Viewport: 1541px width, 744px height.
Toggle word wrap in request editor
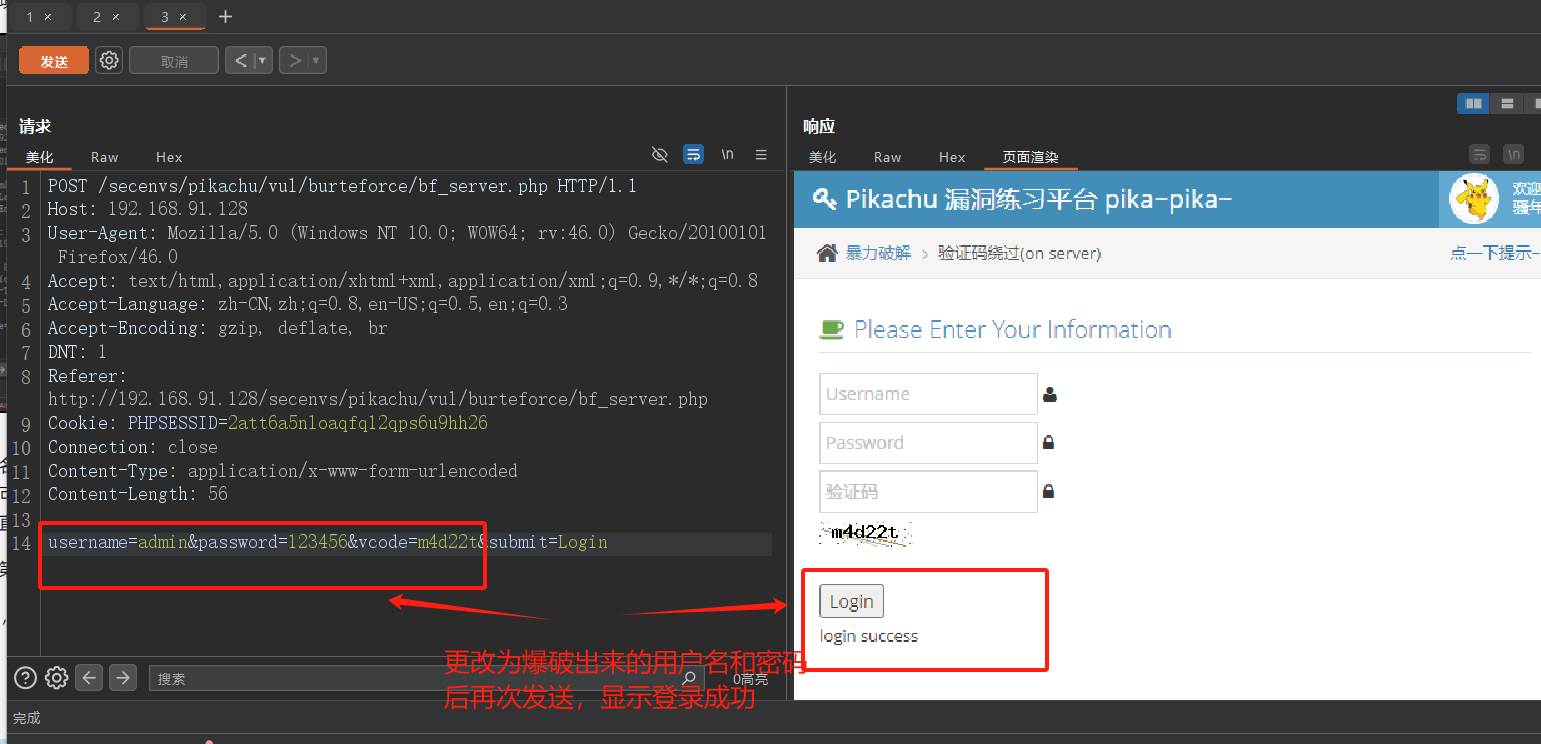[x=693, y=155]
